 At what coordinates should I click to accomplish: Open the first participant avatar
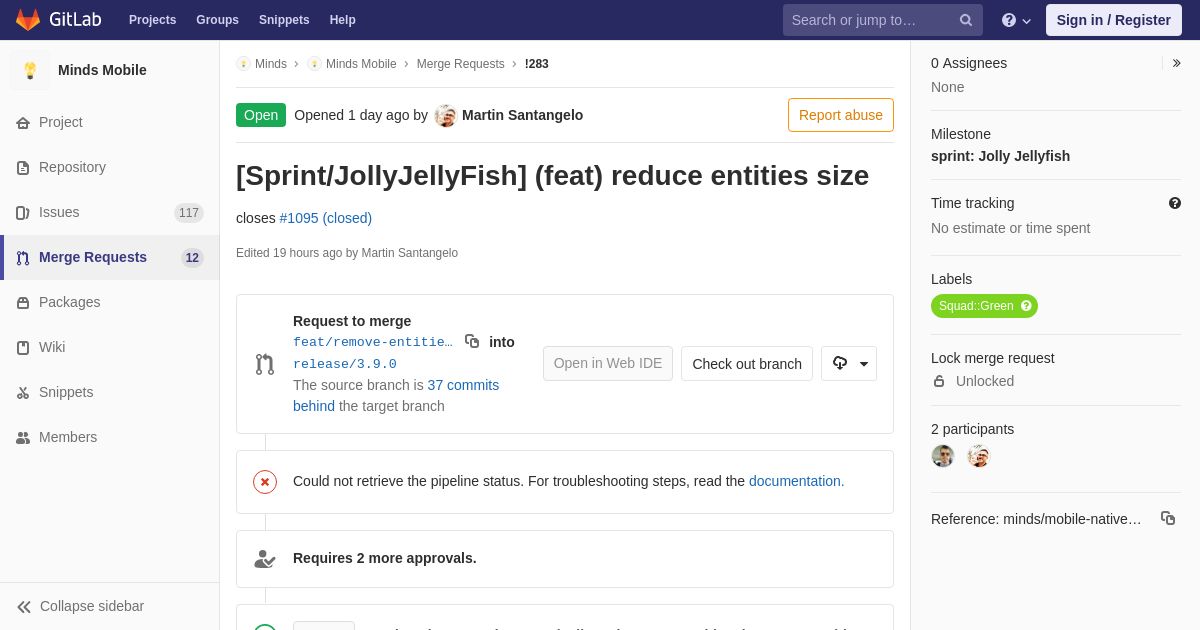pyautogui.click(x=943, y=456)
